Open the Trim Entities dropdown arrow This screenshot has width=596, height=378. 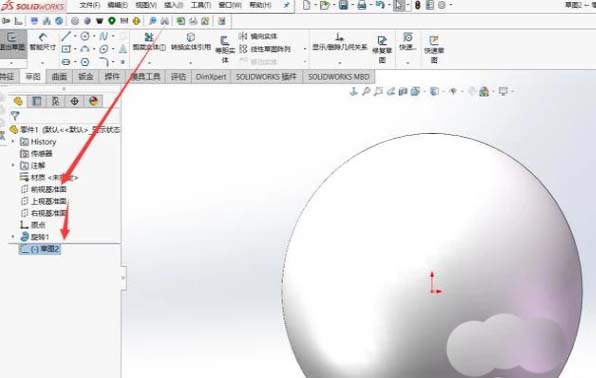149,62
